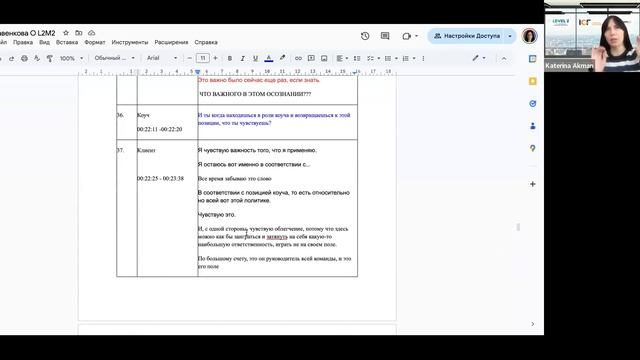The width and height of the screenshot is (640, 360).
Task: Increase font size with plus
Action: coord(216,58)
